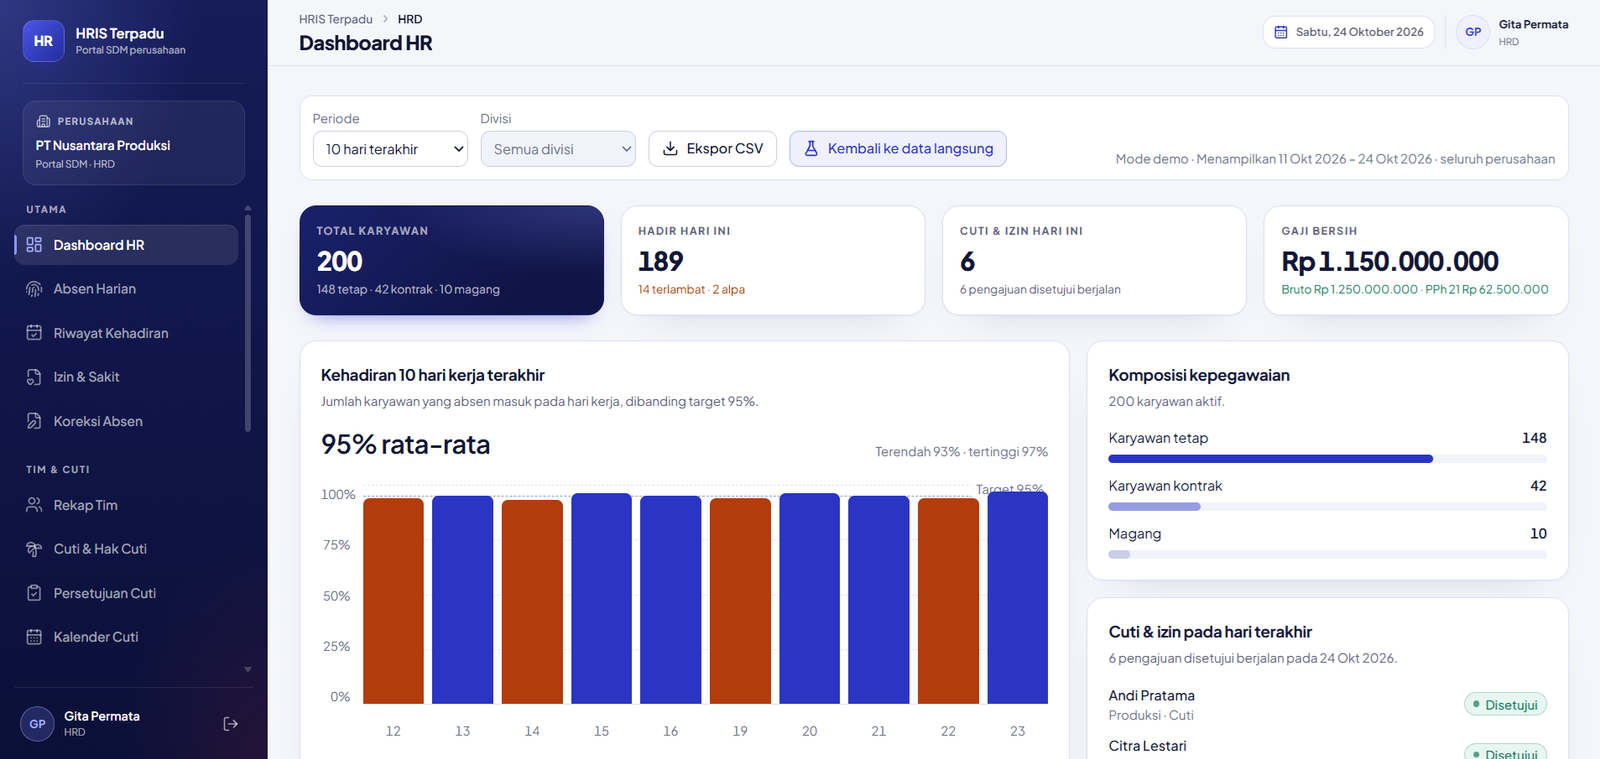Click HRIS Terpadu breadcrumb link

tap(336, 19)
